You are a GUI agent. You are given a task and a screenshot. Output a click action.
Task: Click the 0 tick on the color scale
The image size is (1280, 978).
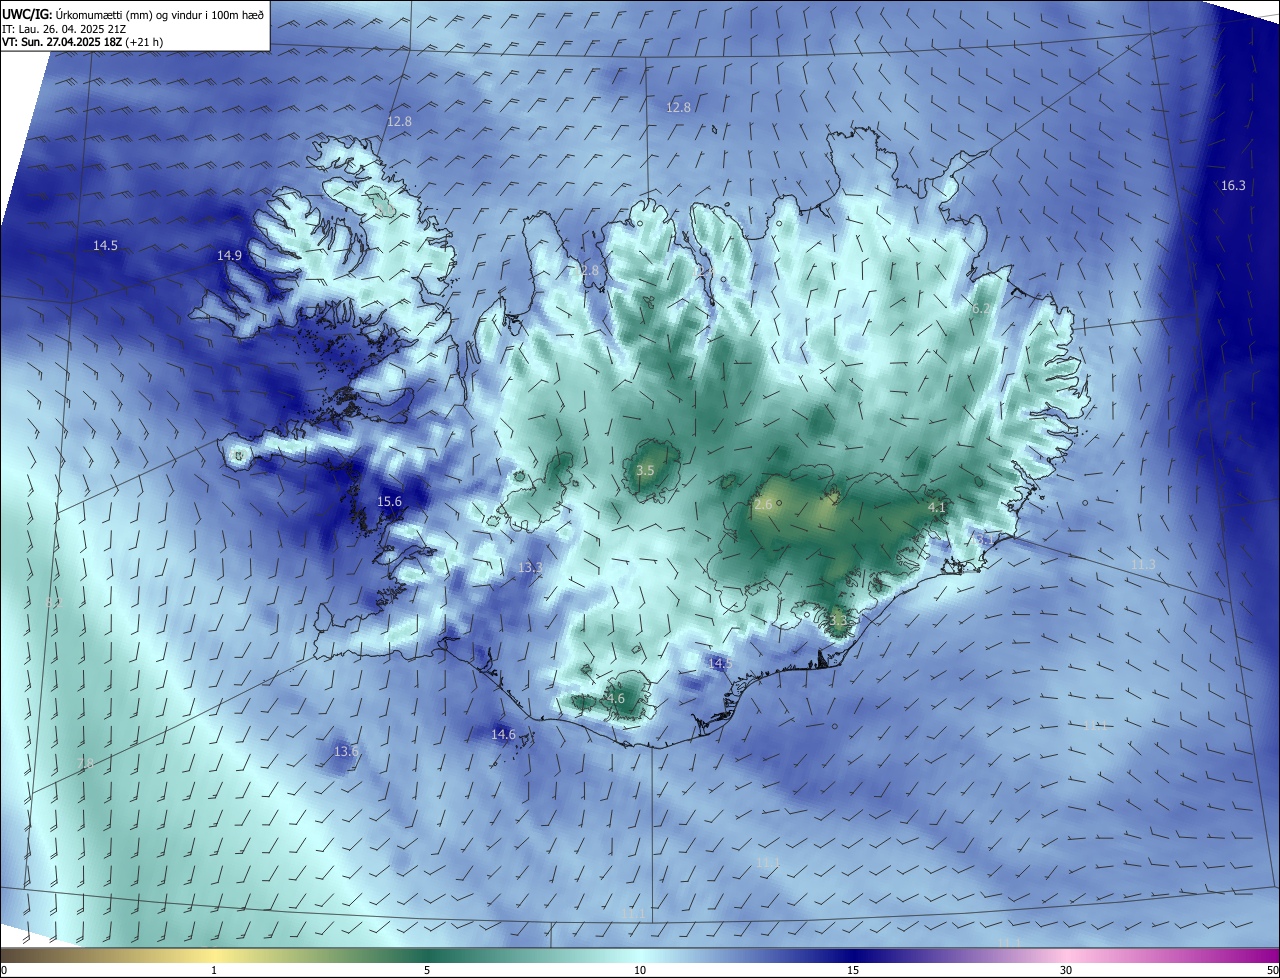(4, 970)
